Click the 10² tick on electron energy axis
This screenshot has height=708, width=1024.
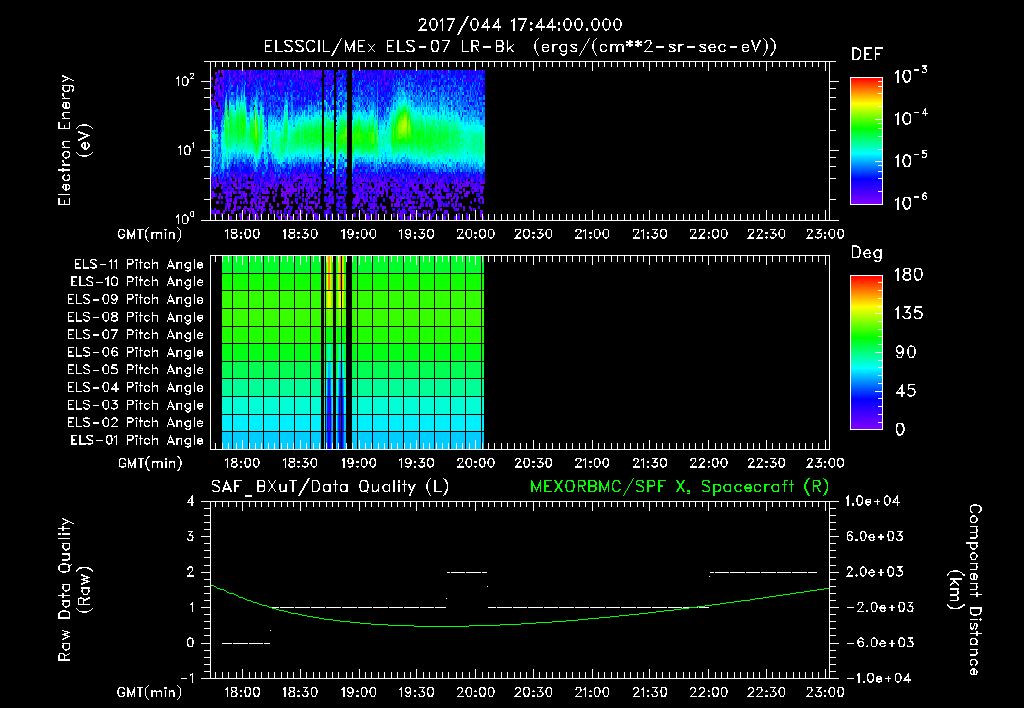[185, 82]
